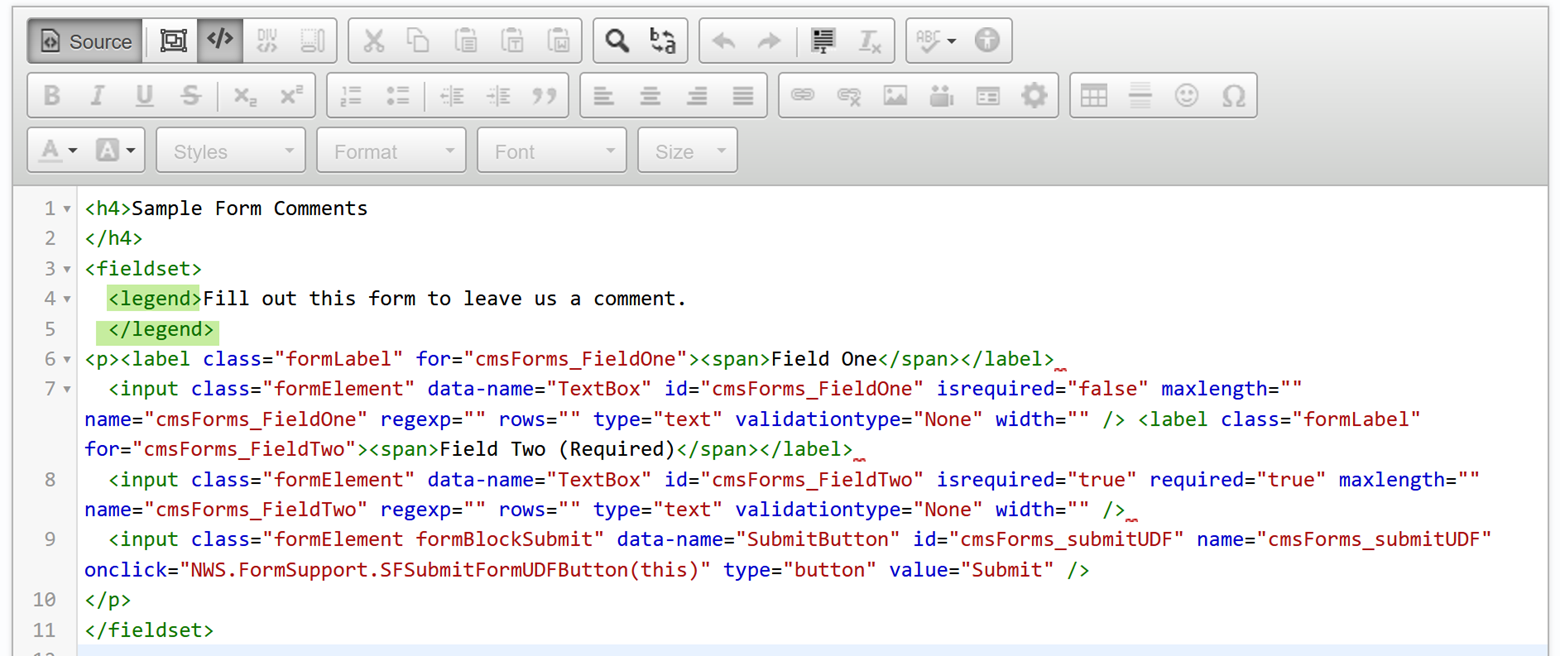Click the Cut scissors icon
Viewport: 1560px width, 656px height.
point(373,41)
